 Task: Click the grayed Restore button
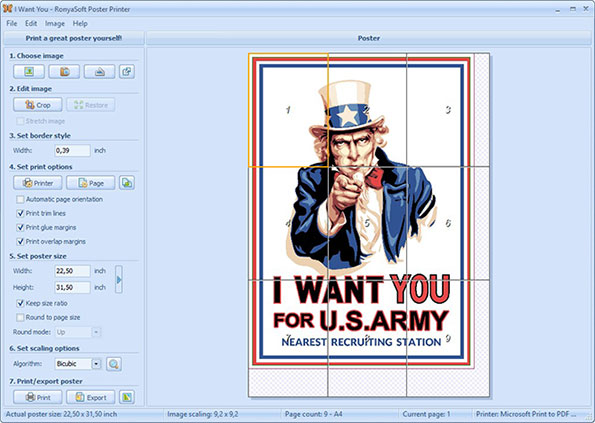click(91, 105)
